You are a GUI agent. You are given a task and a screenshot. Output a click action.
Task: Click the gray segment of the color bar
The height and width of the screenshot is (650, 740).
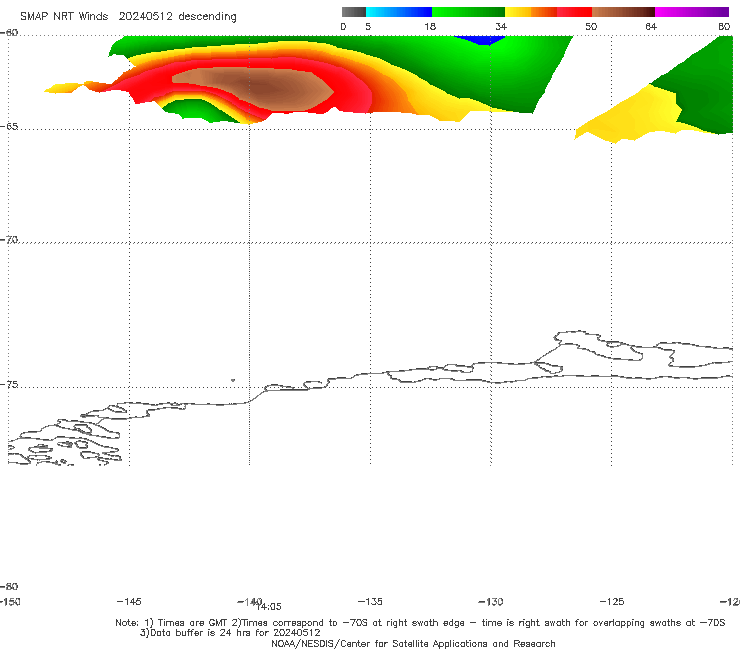pyautogui.click(x=353, y=12)
